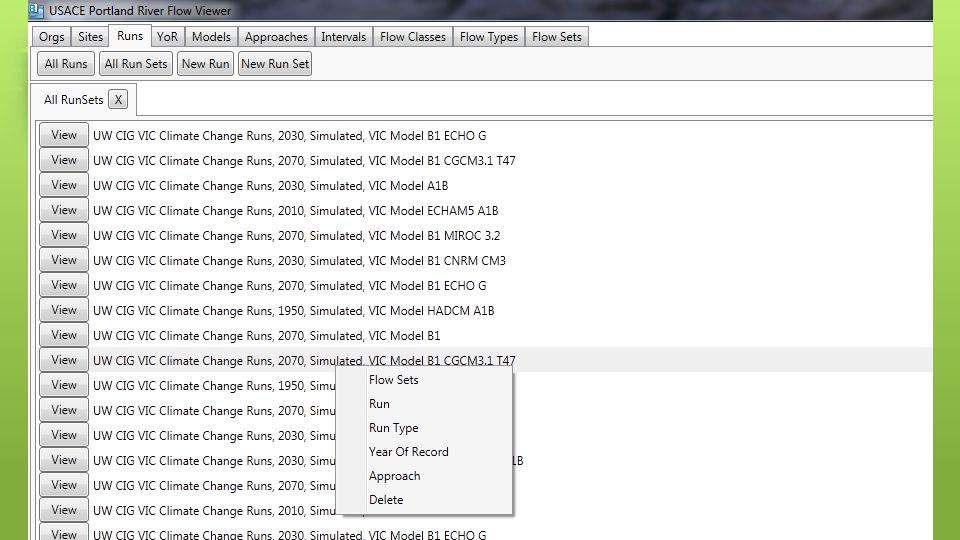960x540 pixels.
Task: View the first 2070 B1 CGCM3.1 T47 run set
Action: (64, 160)
